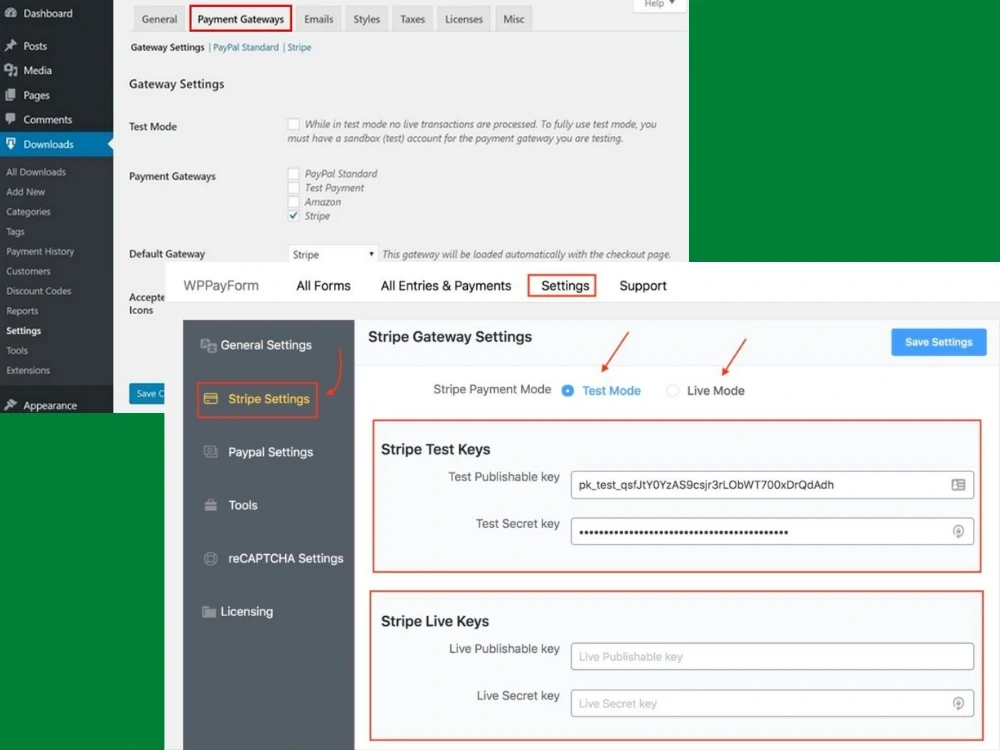Open the Default Gateway dropdown
1000x750 pixels.
pyautogui.click(x=331, y=254)
